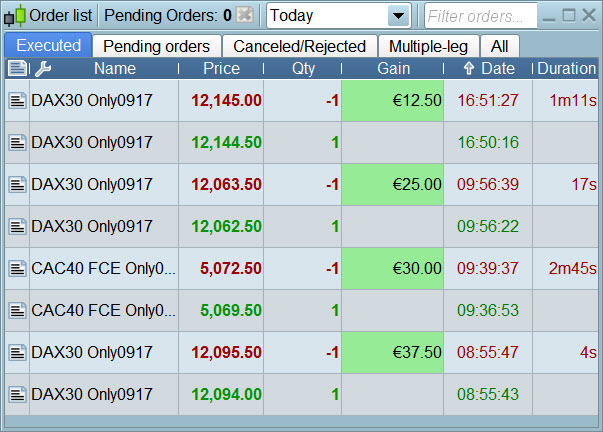This screenshot has height=432, width=603.
Task: Click the Price column header
Action: [221, 69]
